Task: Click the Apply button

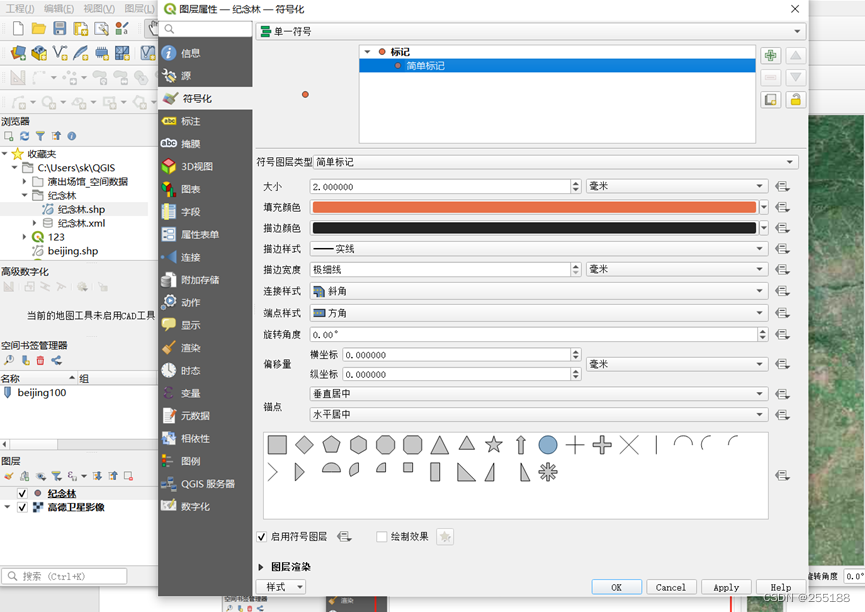Action: click(x=726, y=587)
